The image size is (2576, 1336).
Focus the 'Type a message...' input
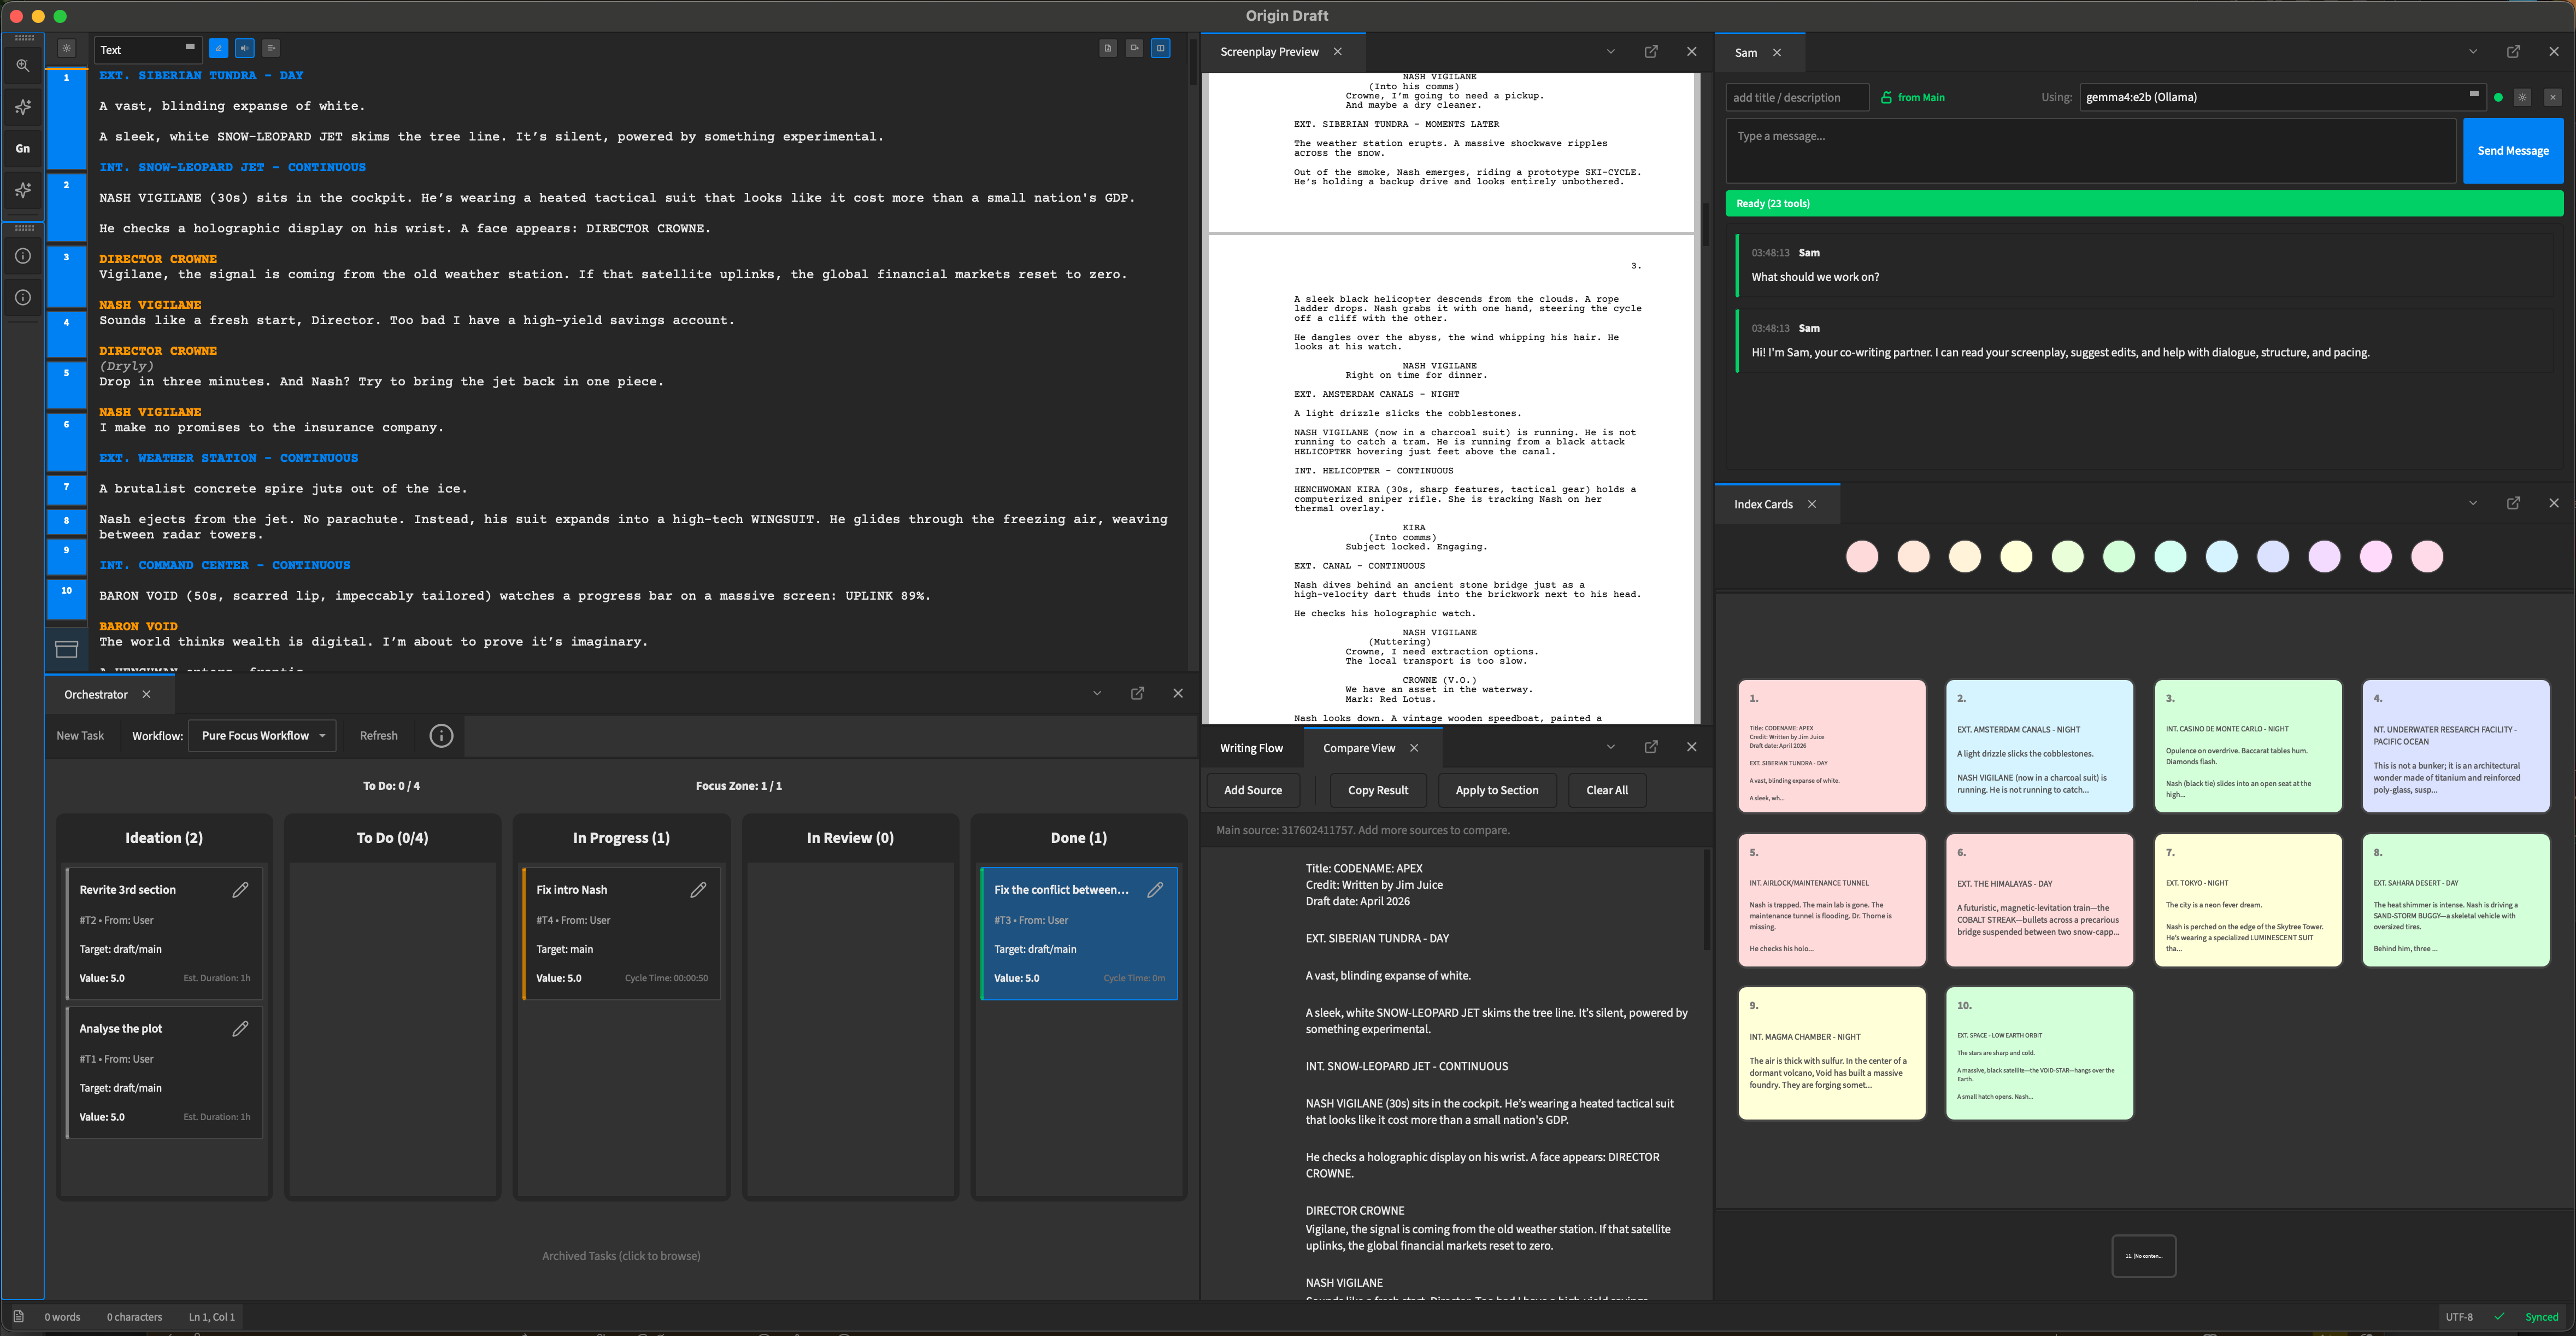tap(2090, 151)
